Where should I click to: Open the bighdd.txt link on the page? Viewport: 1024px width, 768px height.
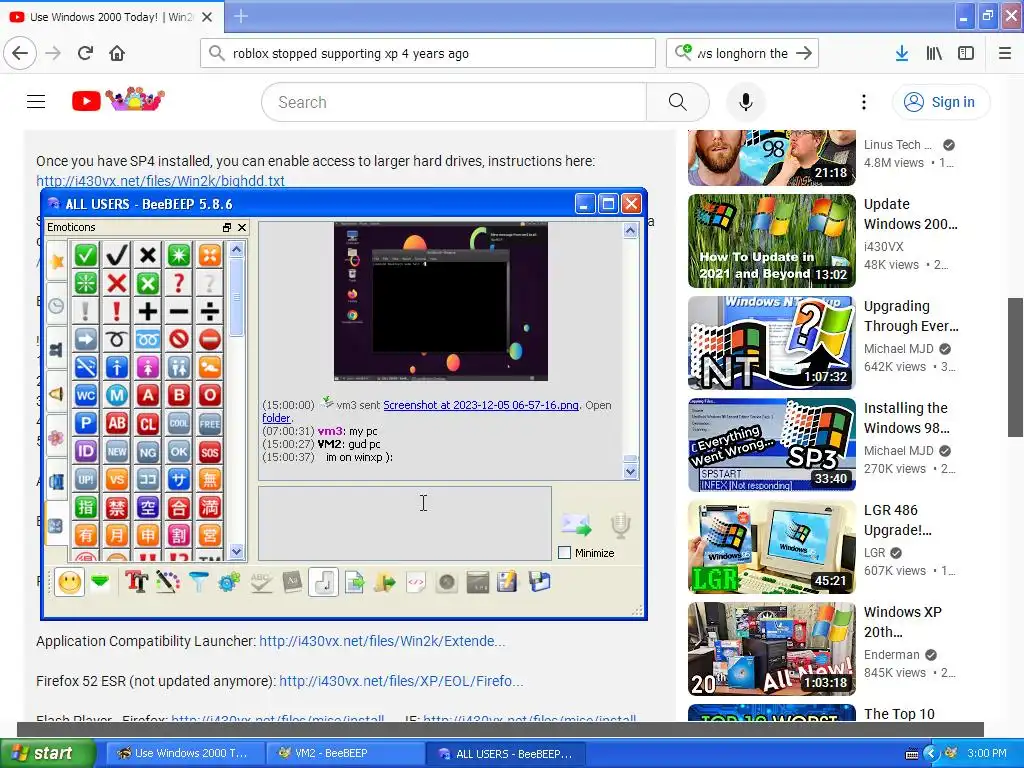161,181
